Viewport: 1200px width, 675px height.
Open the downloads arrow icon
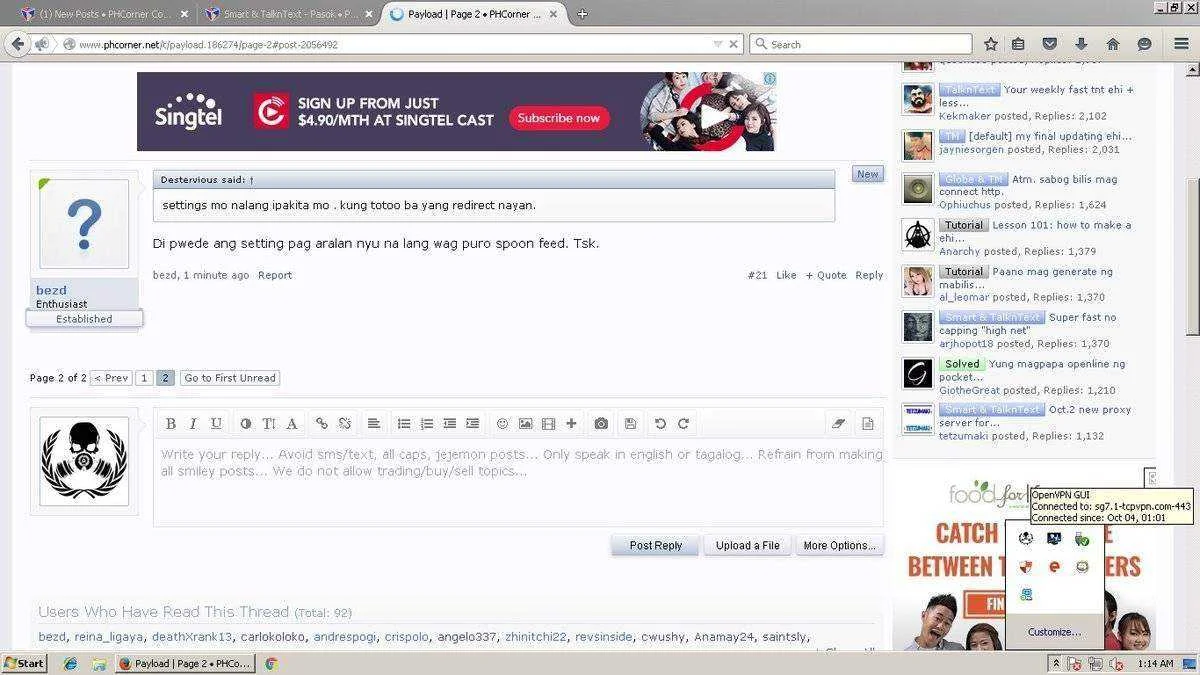coord(1081,44)
